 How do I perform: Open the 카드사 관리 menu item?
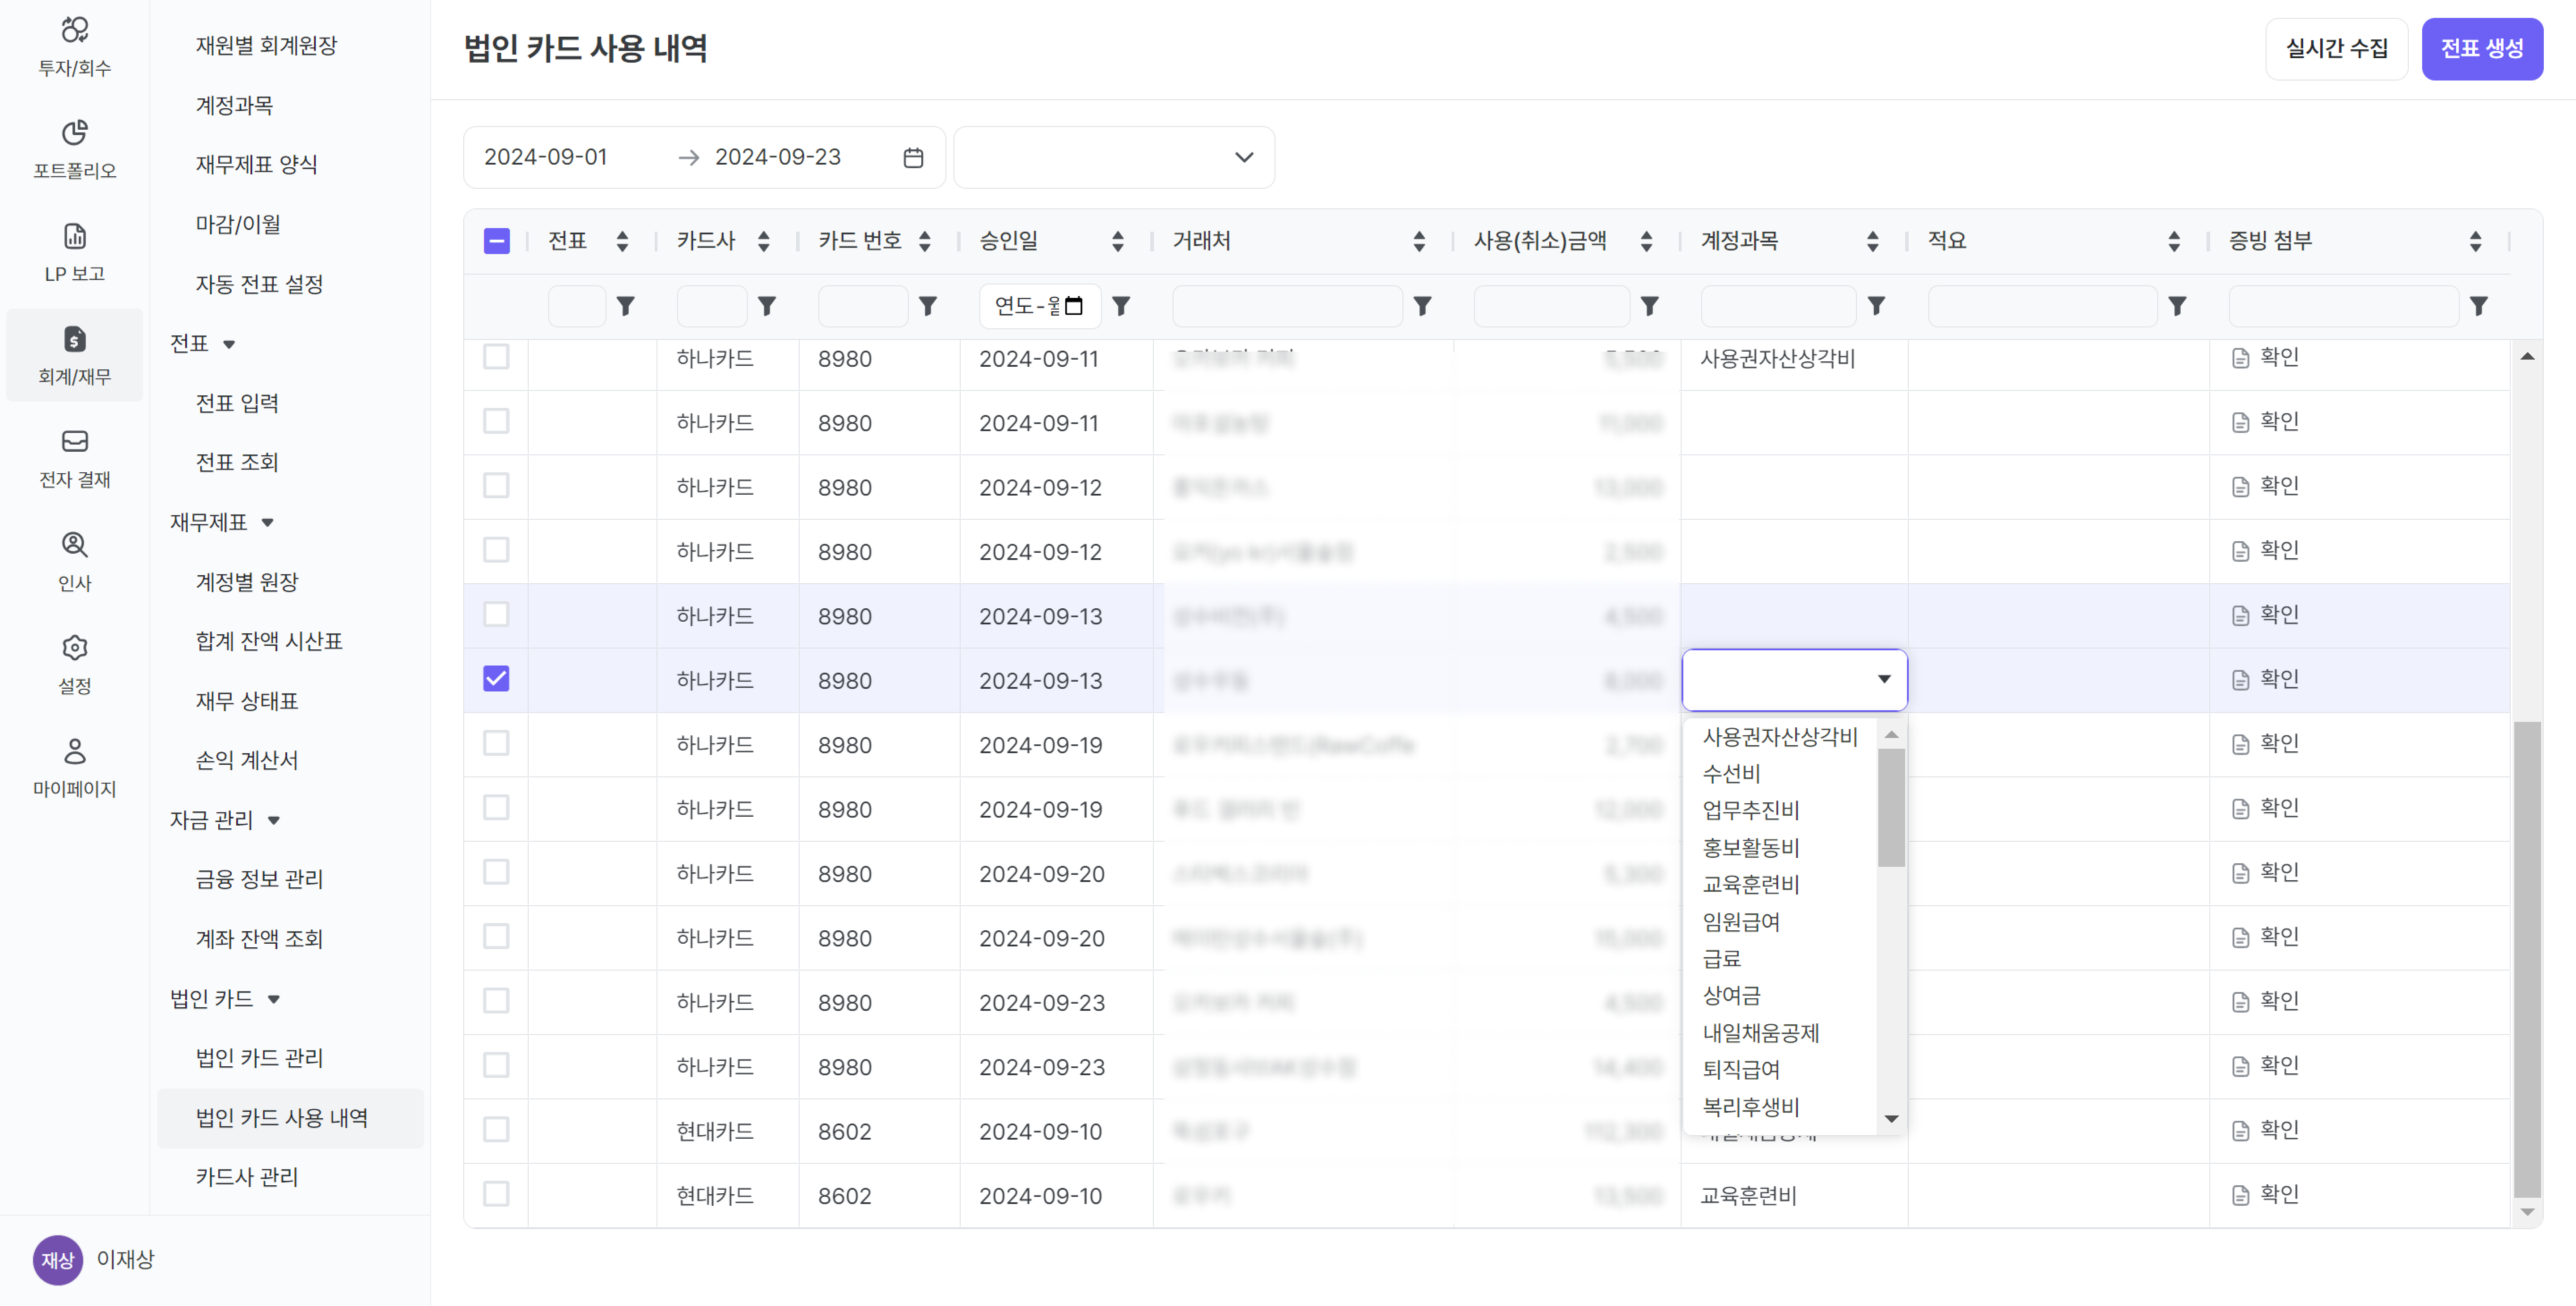247,1177
